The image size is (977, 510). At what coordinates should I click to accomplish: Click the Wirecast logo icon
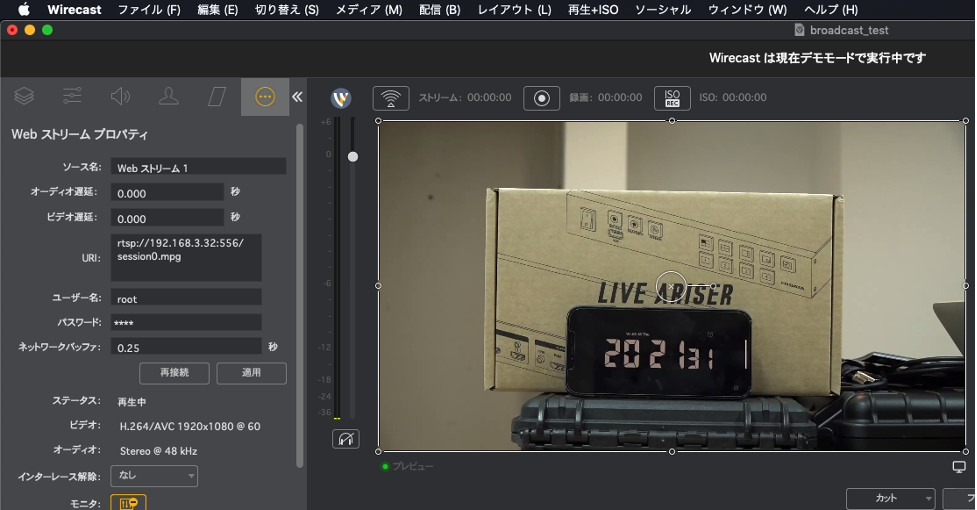[341, 98]
